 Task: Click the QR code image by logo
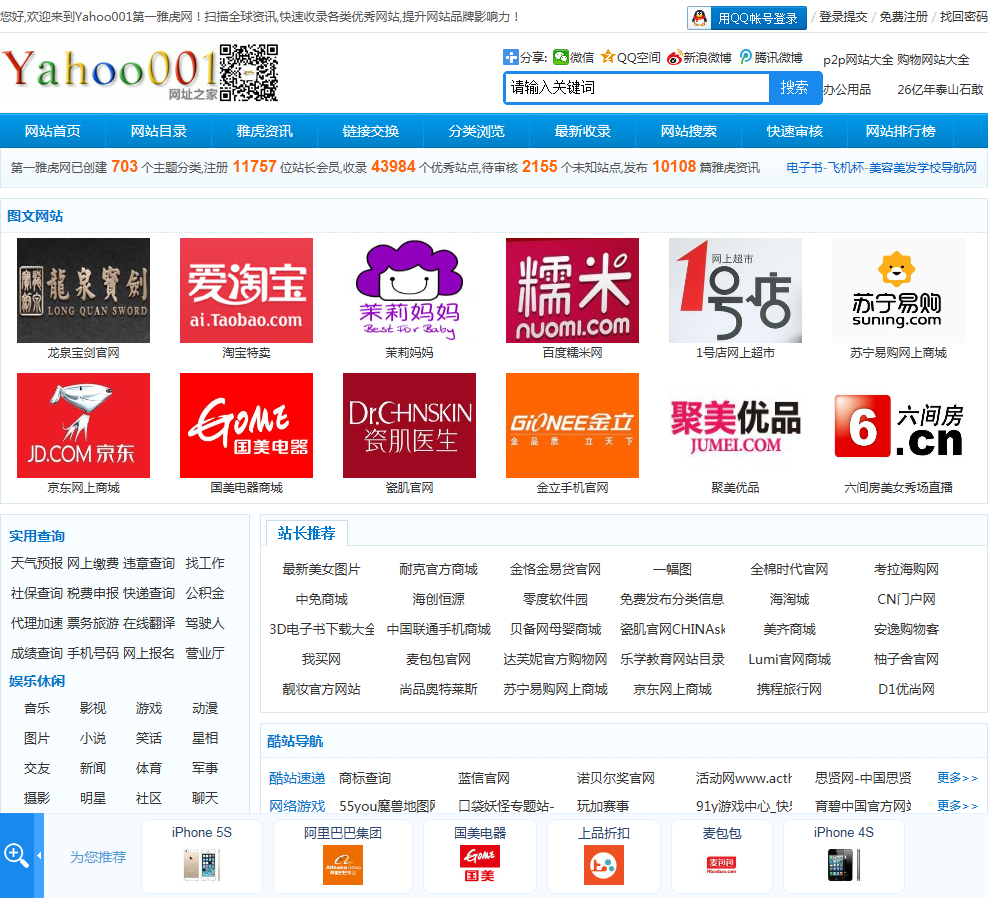tap(249, 72)
